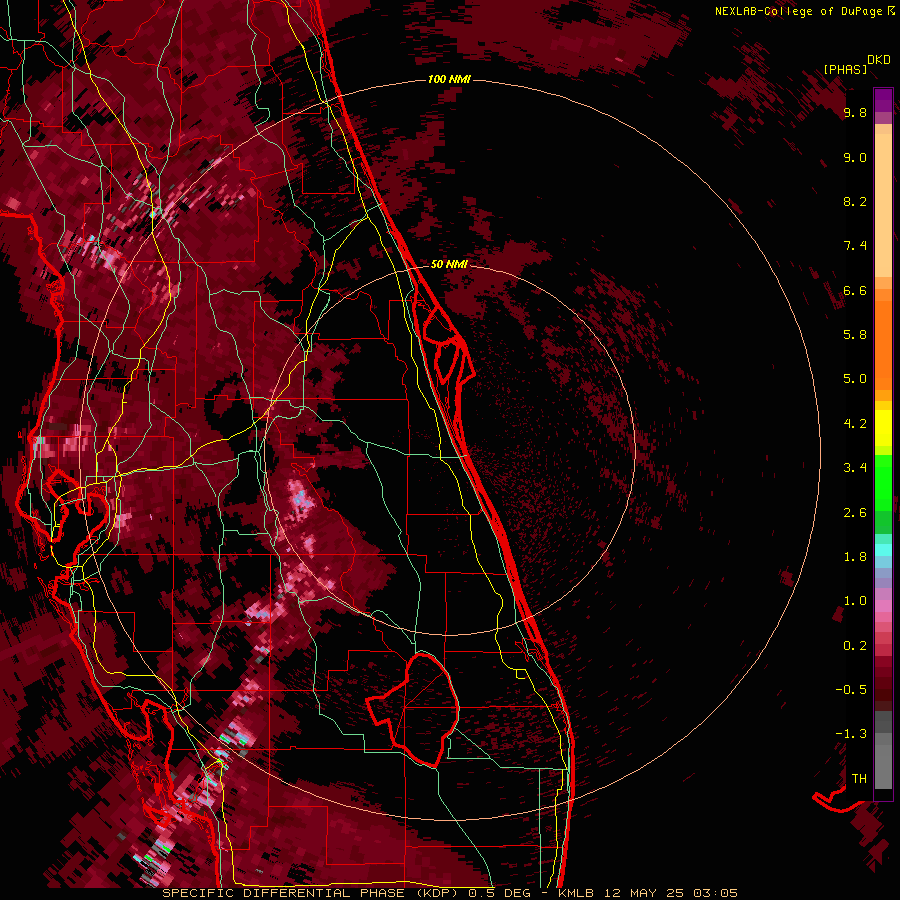900x900 pixels.
Task: Click the -1.3 value on the color scale
Action: tap(851, 734)
